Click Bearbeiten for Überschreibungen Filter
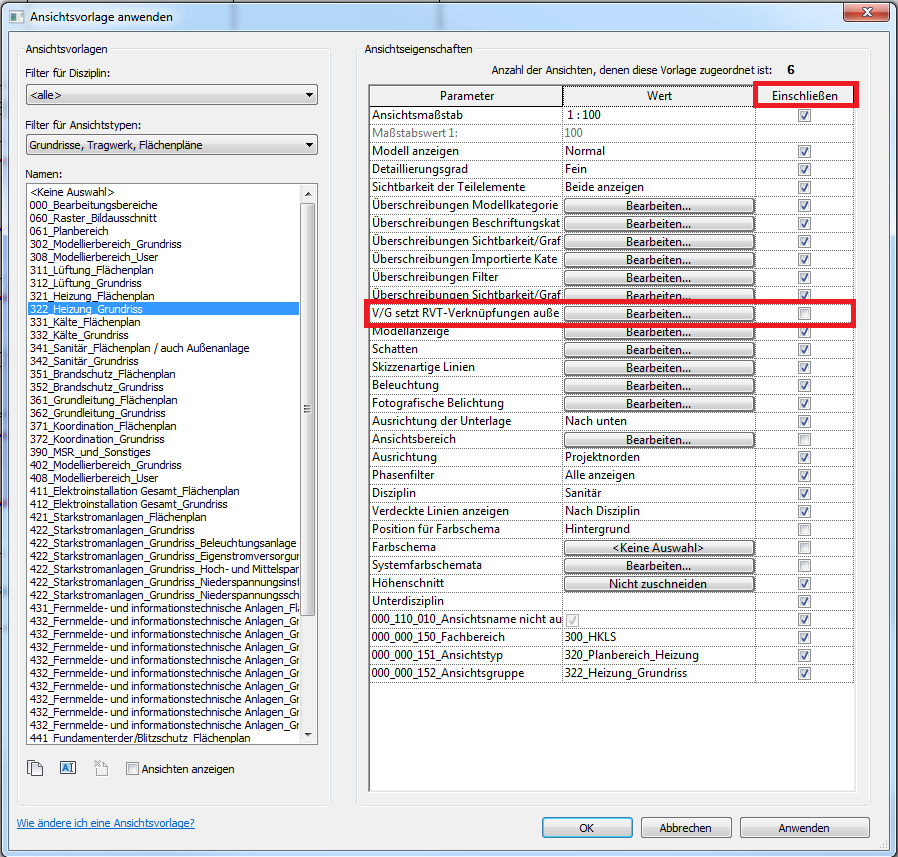This screenshot has height=857, width=898. pyautogui.click(x=658, y=278)
